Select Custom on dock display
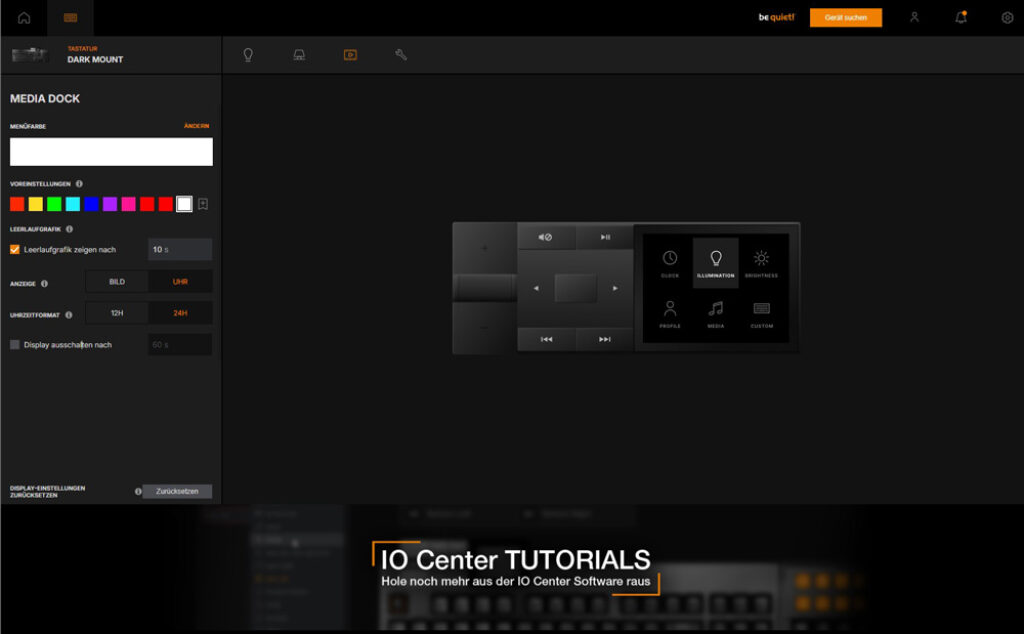 pos(761,314)
